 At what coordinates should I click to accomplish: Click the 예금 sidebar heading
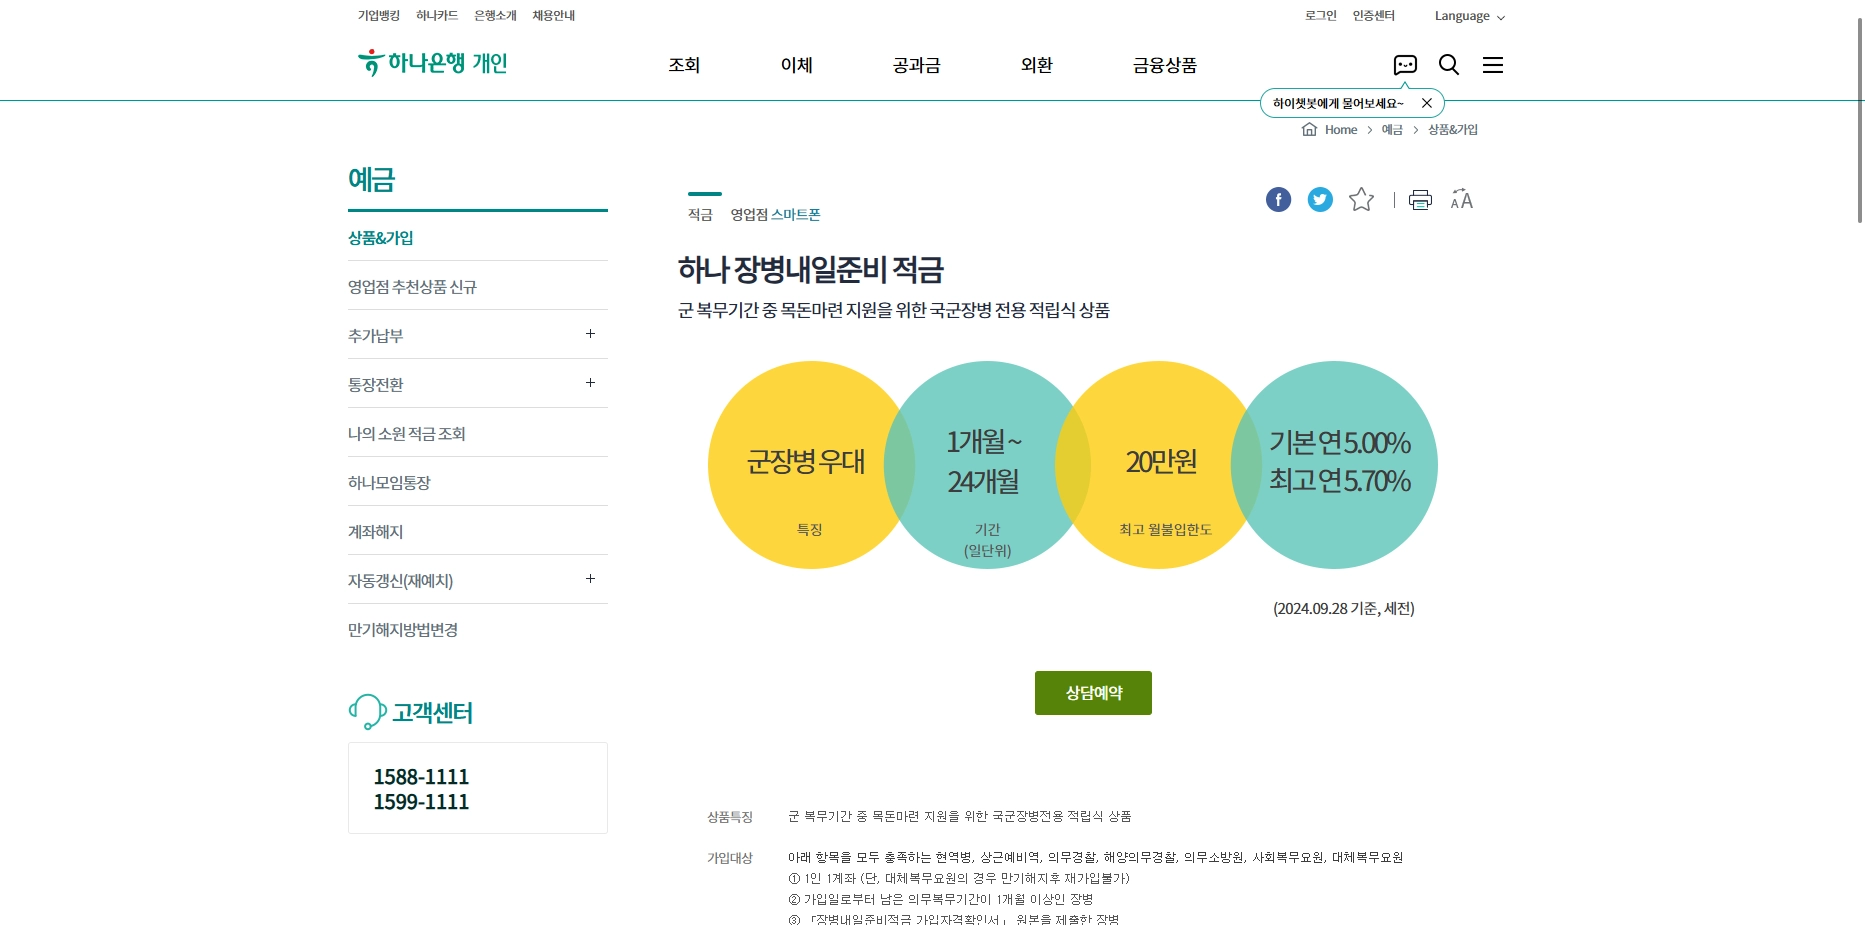point(371,180)
